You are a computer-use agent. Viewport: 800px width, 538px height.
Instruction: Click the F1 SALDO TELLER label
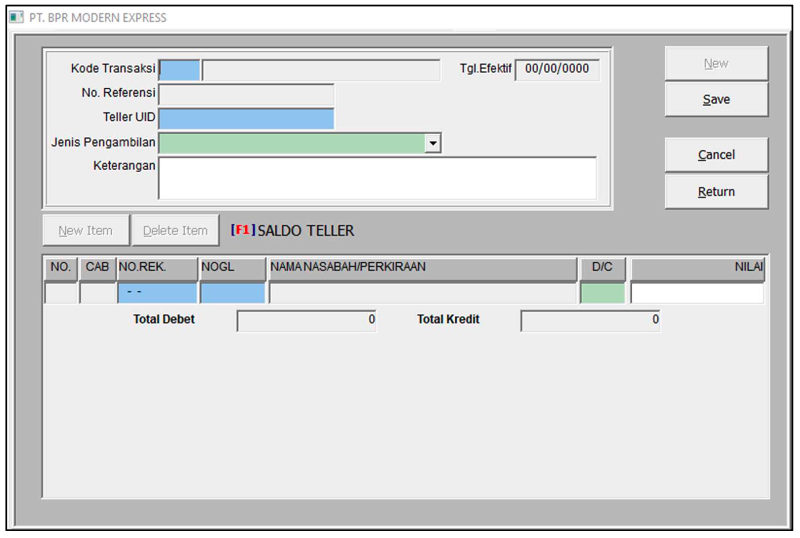292,231
